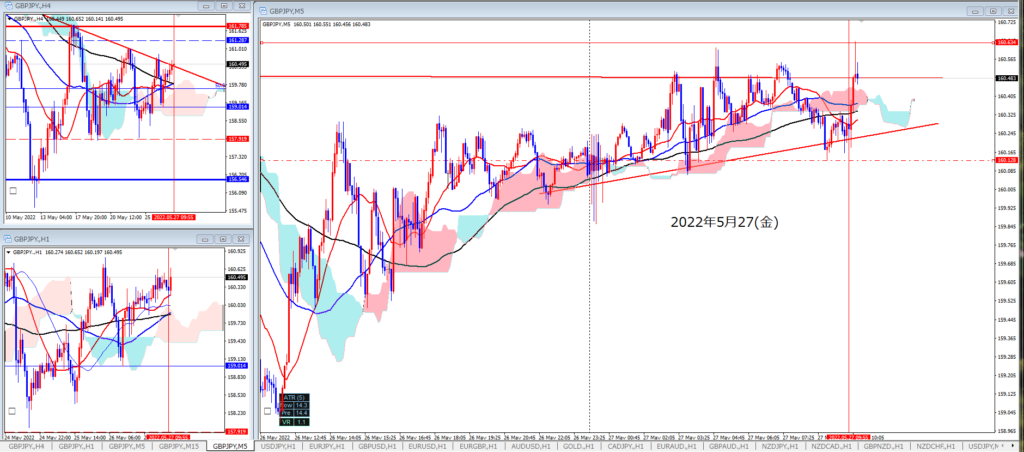This screenshot has height=452, width=1024.
Task: Click the GBPJPY,M5 chart window icon
Action: tap(263, 8)
